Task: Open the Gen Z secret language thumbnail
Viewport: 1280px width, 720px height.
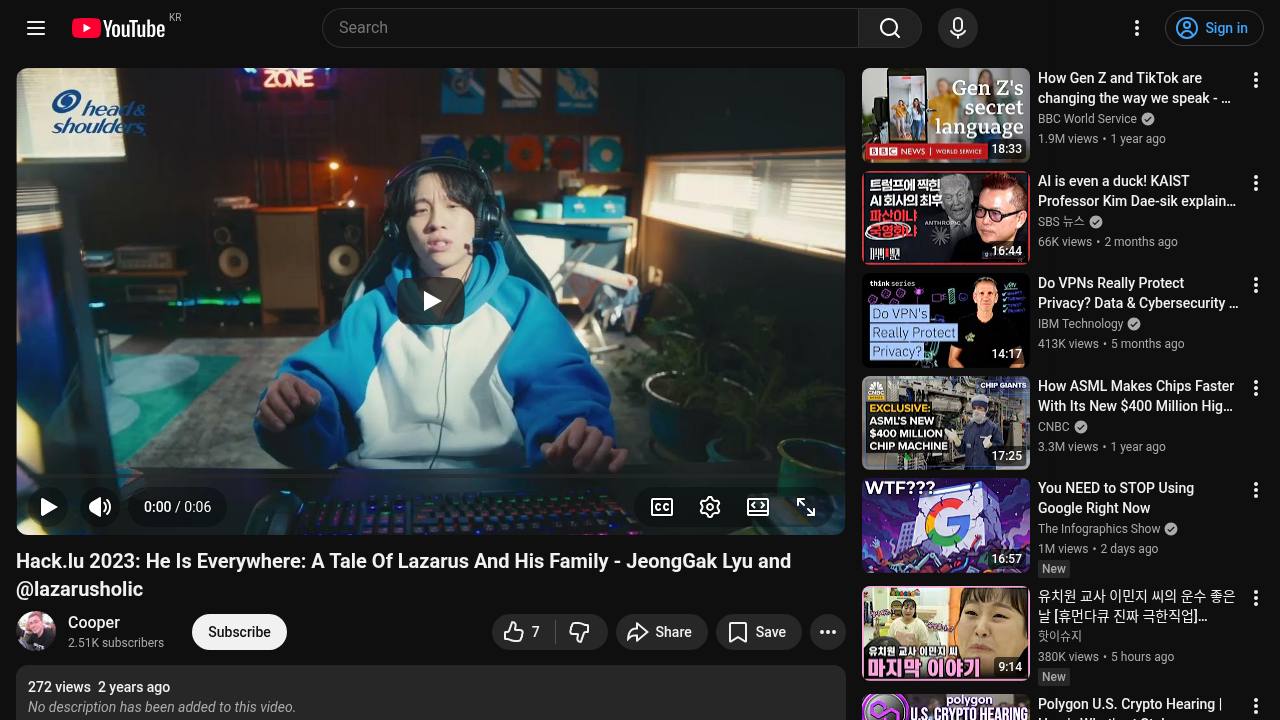Action: (946, 115)
